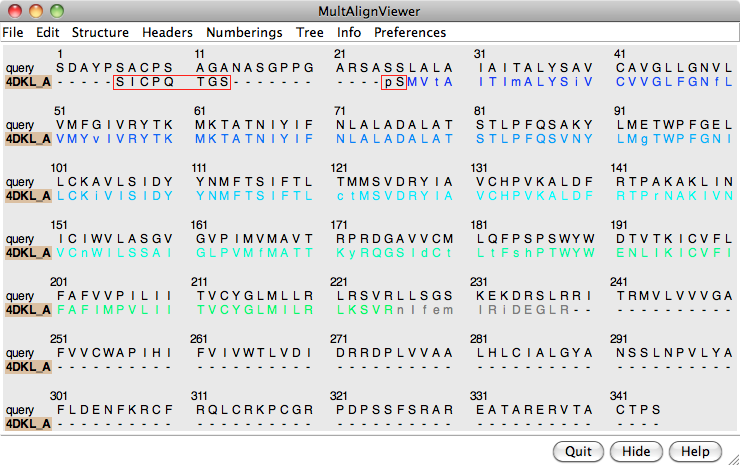The width and height of the screenshot is (740, 466).
Task: Open the Edit menu
Action: 47,32
